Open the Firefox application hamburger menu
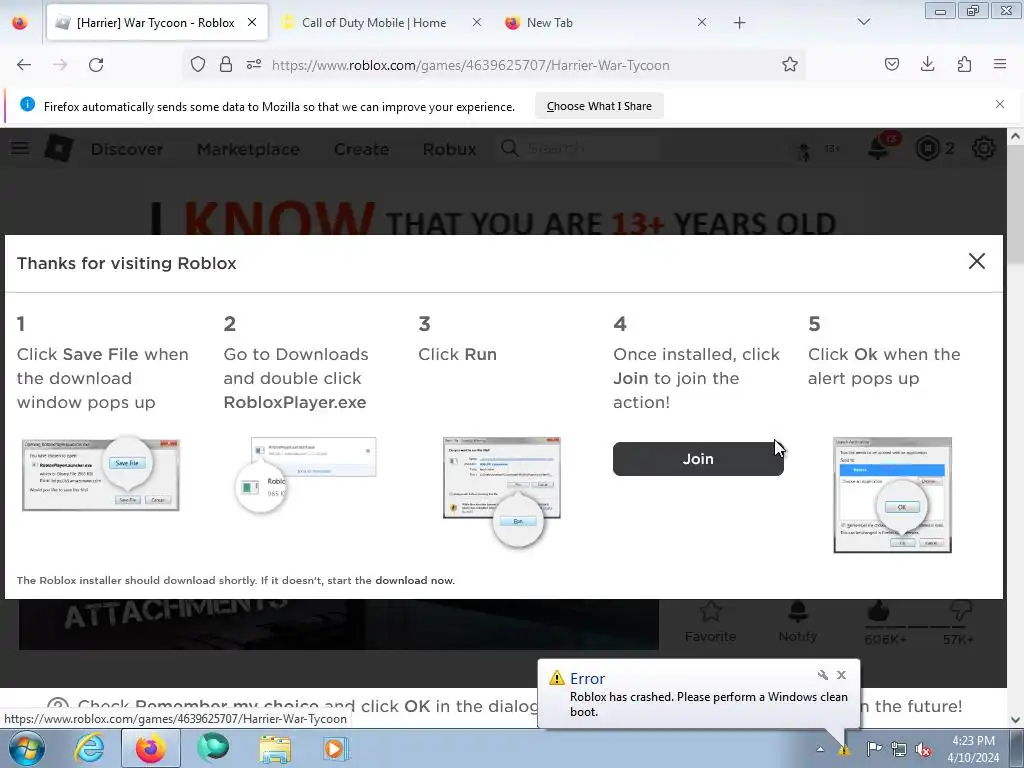Image resolution: width=1024 pixels, height=768 pixels. pyautogui.click(x=1000, y=65)
